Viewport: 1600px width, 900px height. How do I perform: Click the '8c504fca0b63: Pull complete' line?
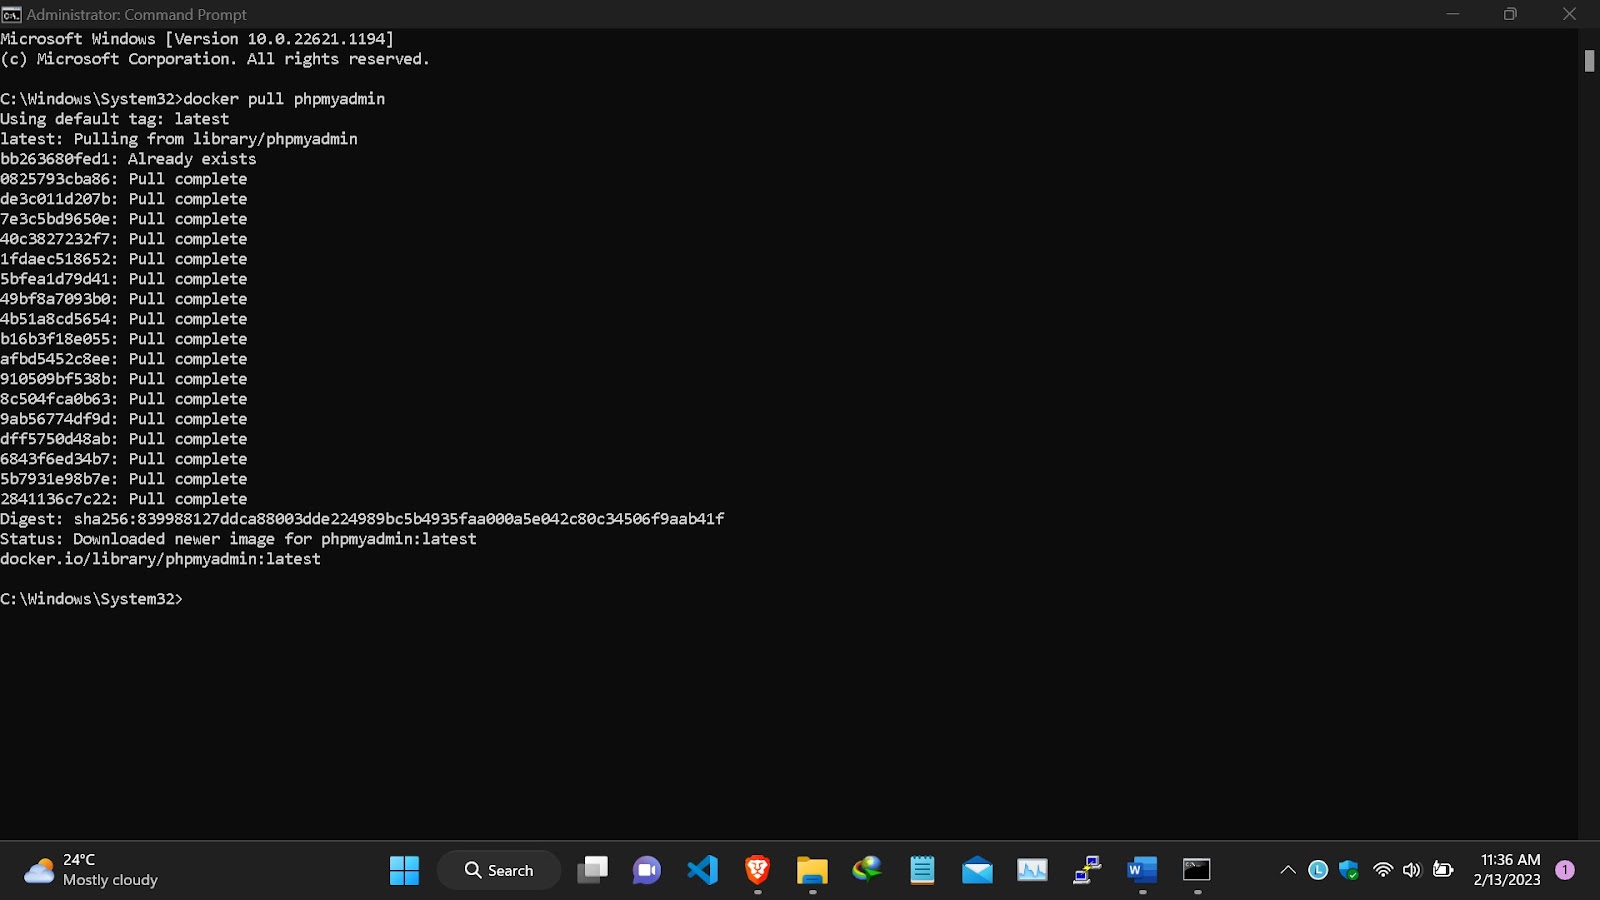pyautogui.click(x=124, y=399)
